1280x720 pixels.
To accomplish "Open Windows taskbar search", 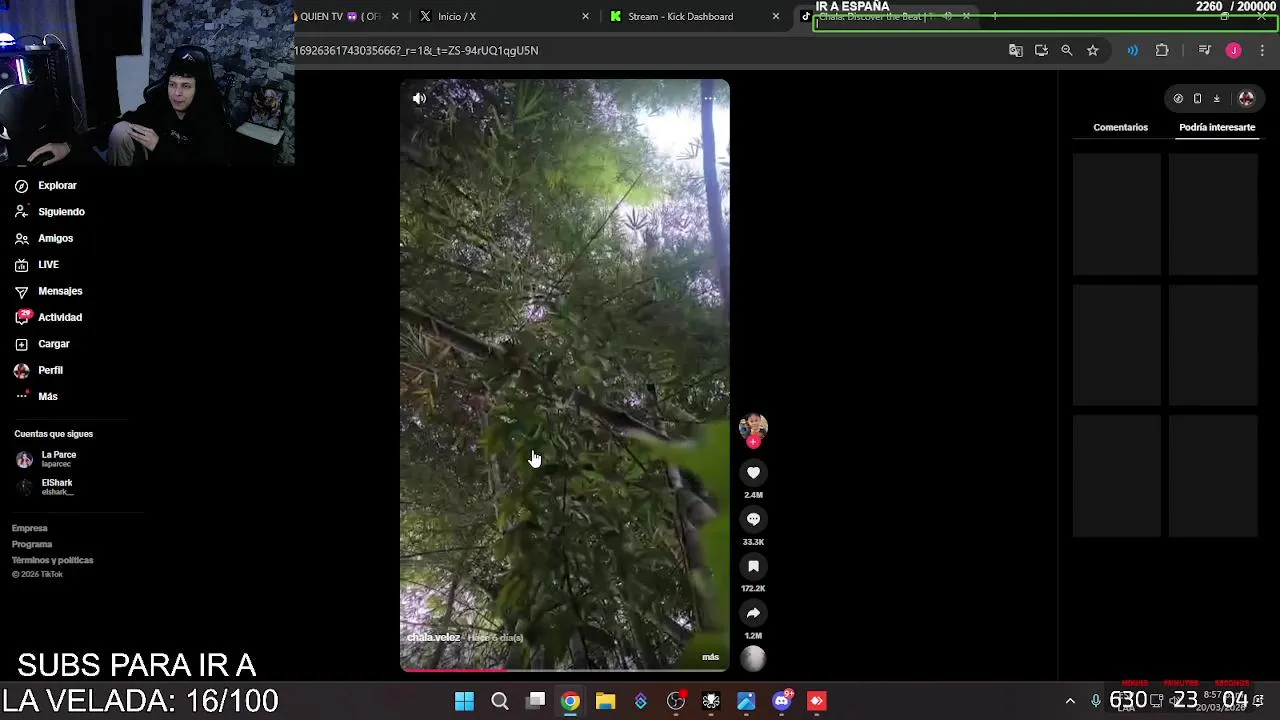I will pos(500,701).
